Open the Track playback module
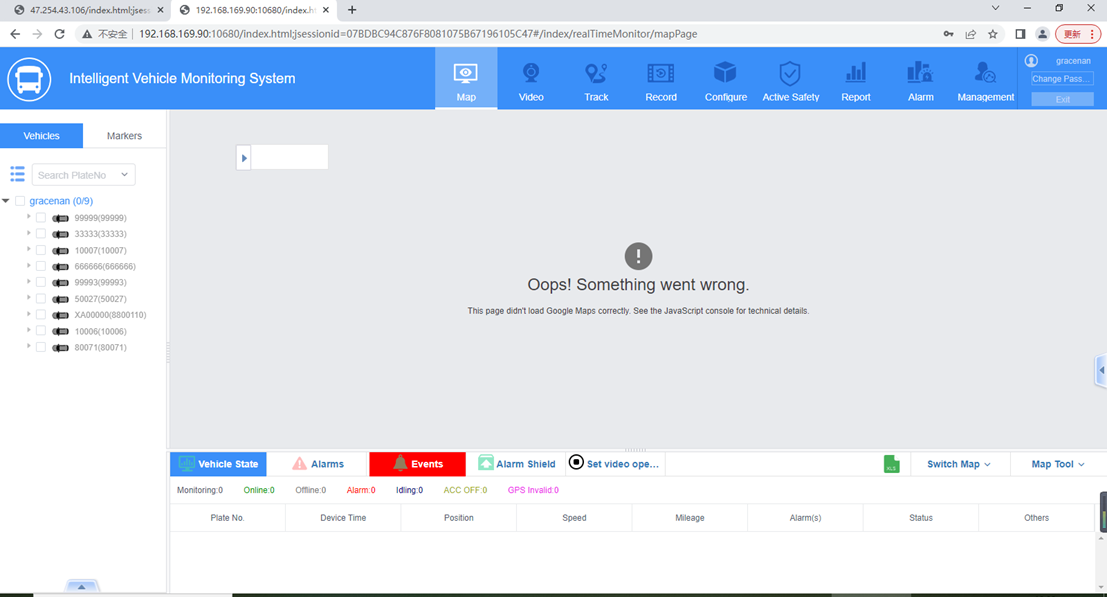Viewport: 1108px width, 597px height. click(596, 78)
